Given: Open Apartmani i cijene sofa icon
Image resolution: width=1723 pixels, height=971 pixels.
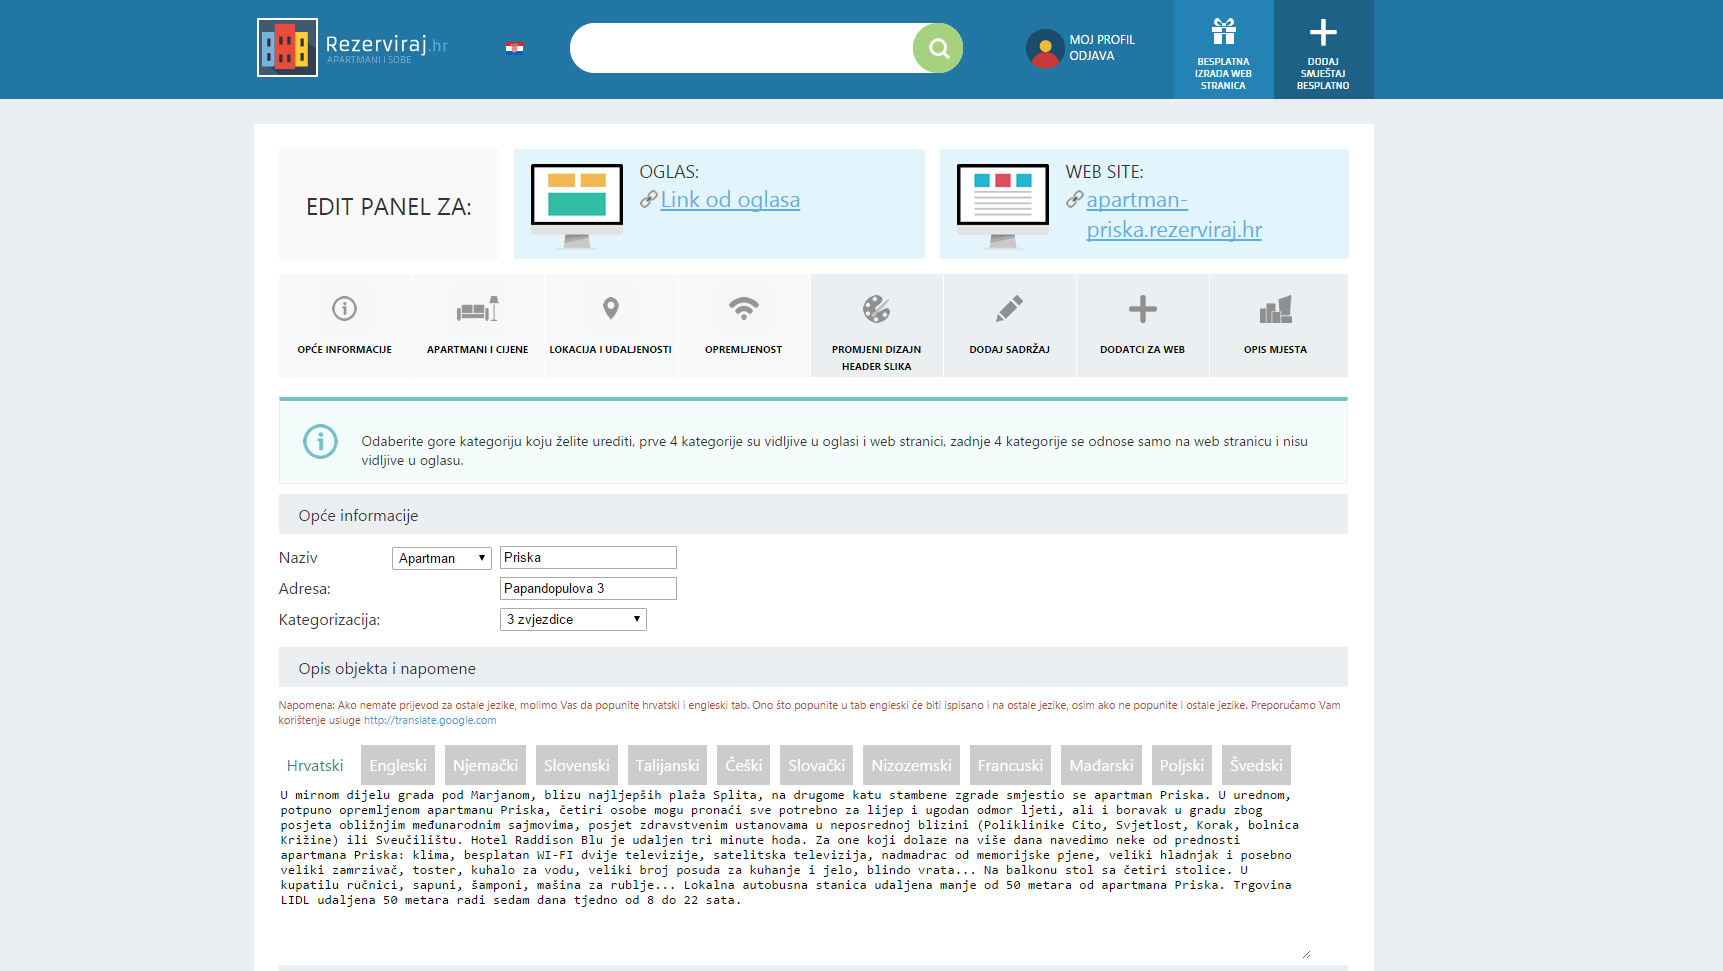Looking at the screenshot, I should tap(477, 309).
